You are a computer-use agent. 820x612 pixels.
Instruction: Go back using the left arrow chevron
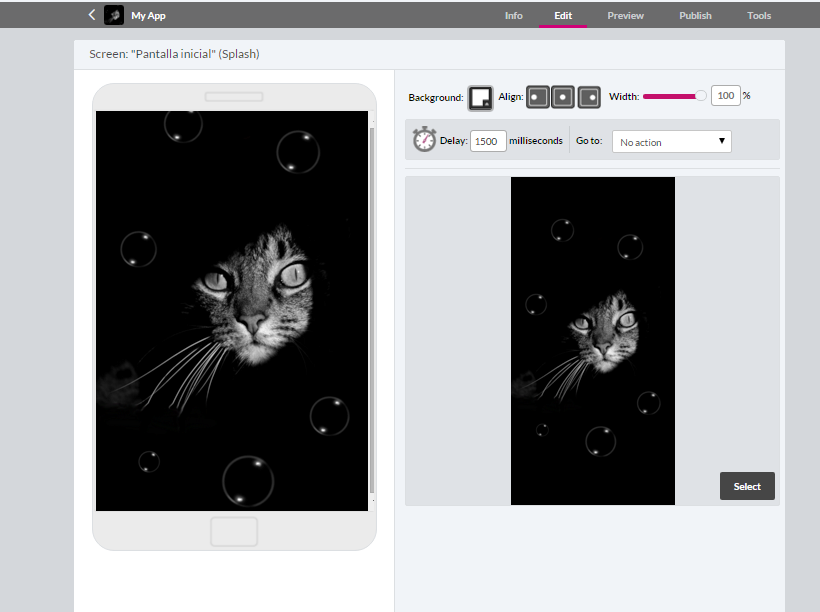coord(92,15)
